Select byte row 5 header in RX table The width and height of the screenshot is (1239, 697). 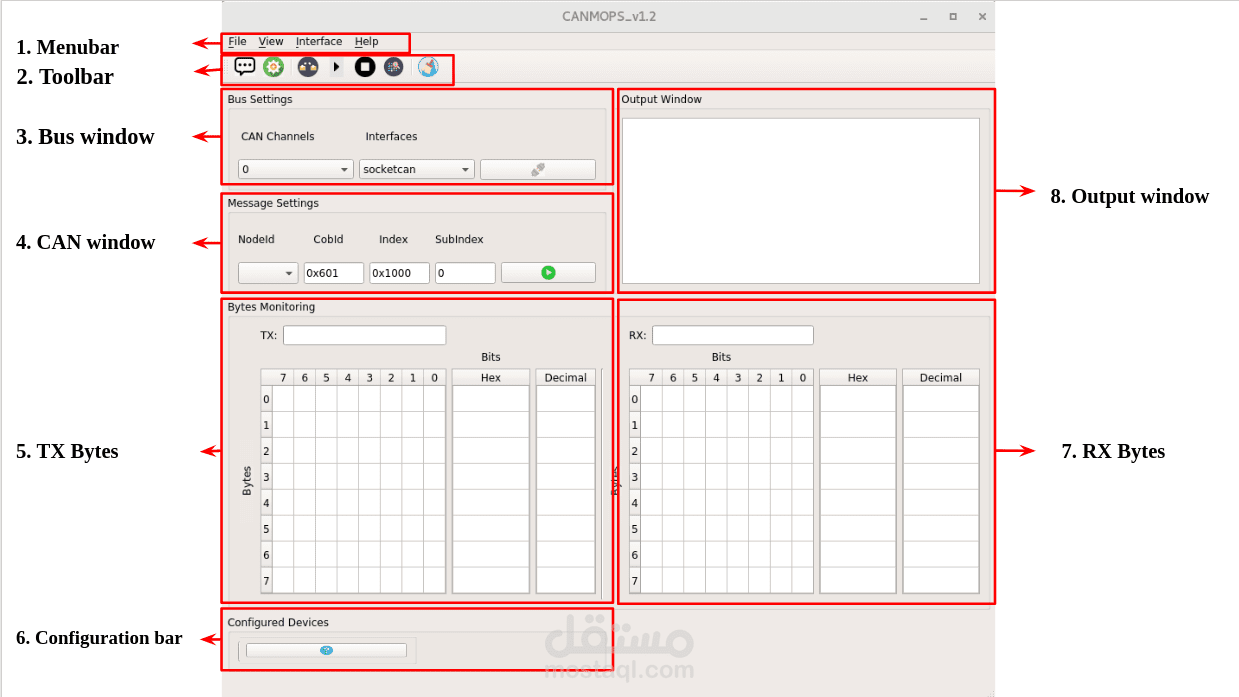635,529
